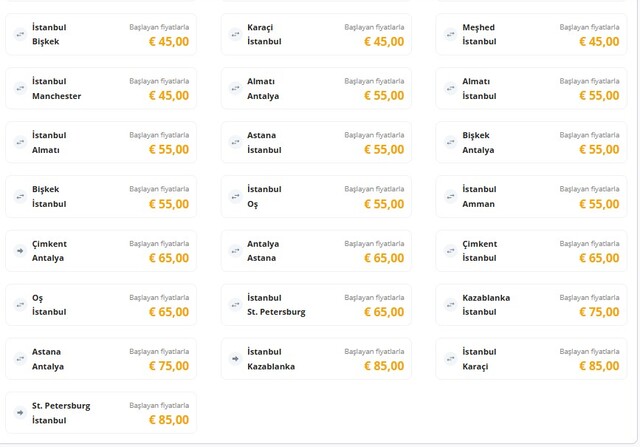Click the € 75,00 price on Astana–Antalya
This screenshot has width=640, height=447.
pyautogui.click(x=169, y=365)
